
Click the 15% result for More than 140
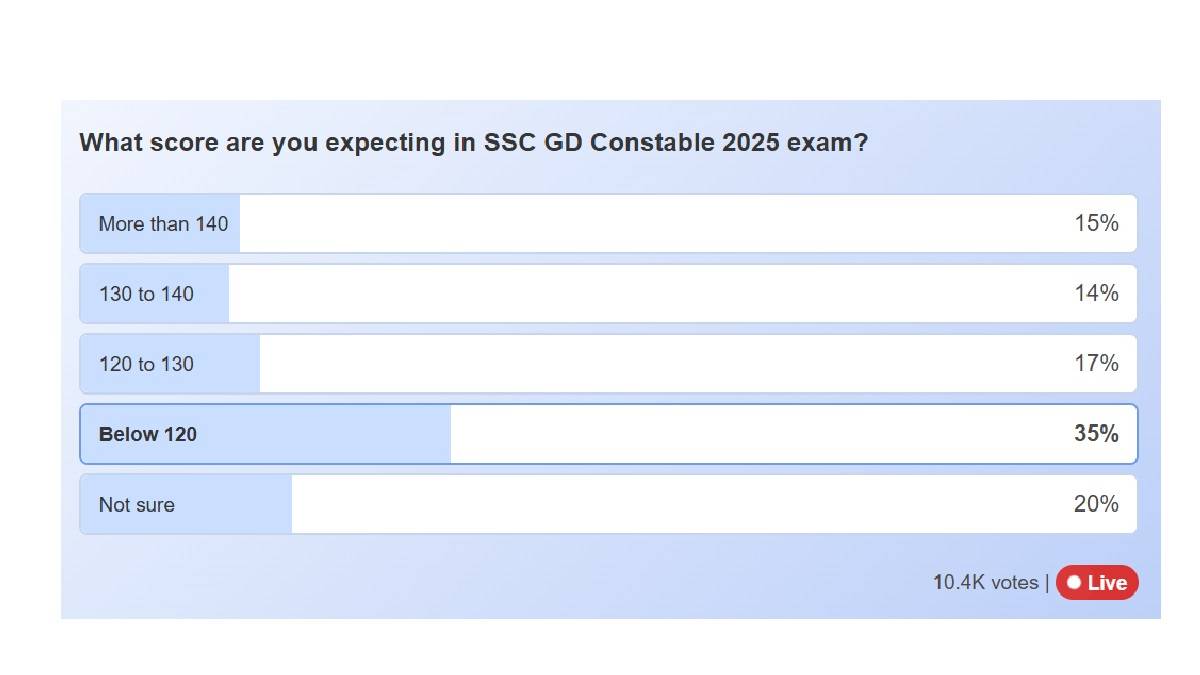tap(1096, 224)
